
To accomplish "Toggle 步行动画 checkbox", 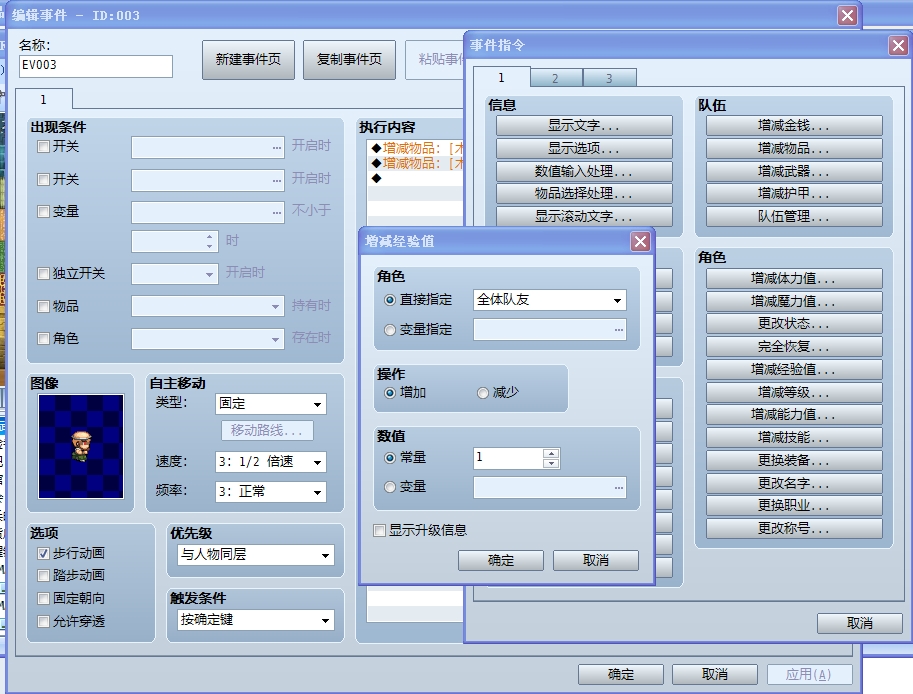I will [x=43, y=553].
